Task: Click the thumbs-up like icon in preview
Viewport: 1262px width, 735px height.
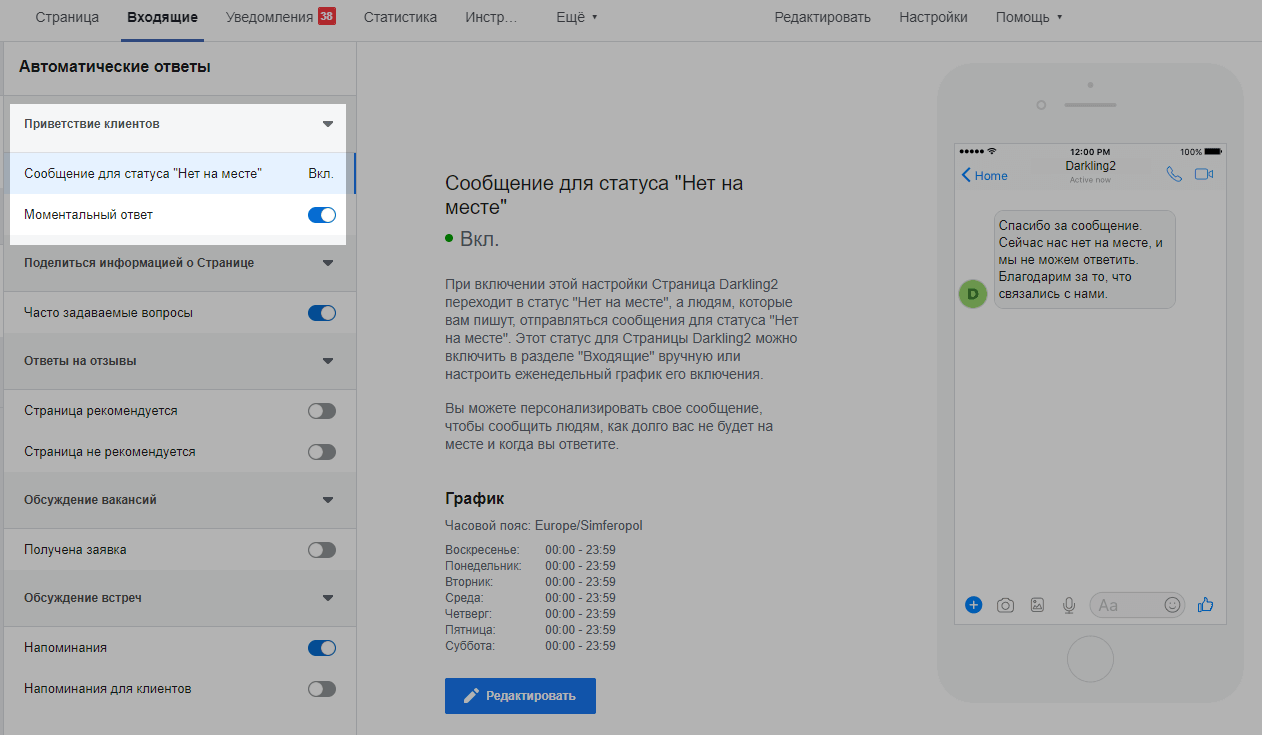Action: coord(1205,604)
